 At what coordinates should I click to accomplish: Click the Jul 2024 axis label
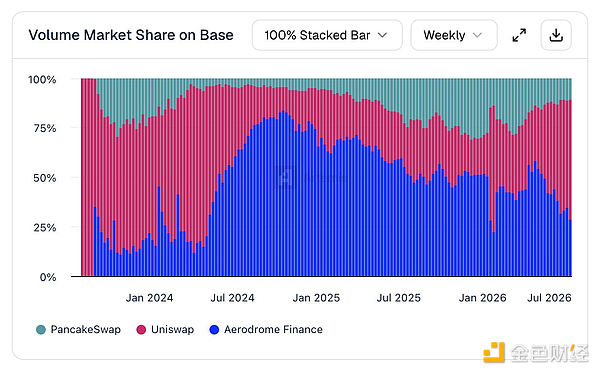[233, 298]
